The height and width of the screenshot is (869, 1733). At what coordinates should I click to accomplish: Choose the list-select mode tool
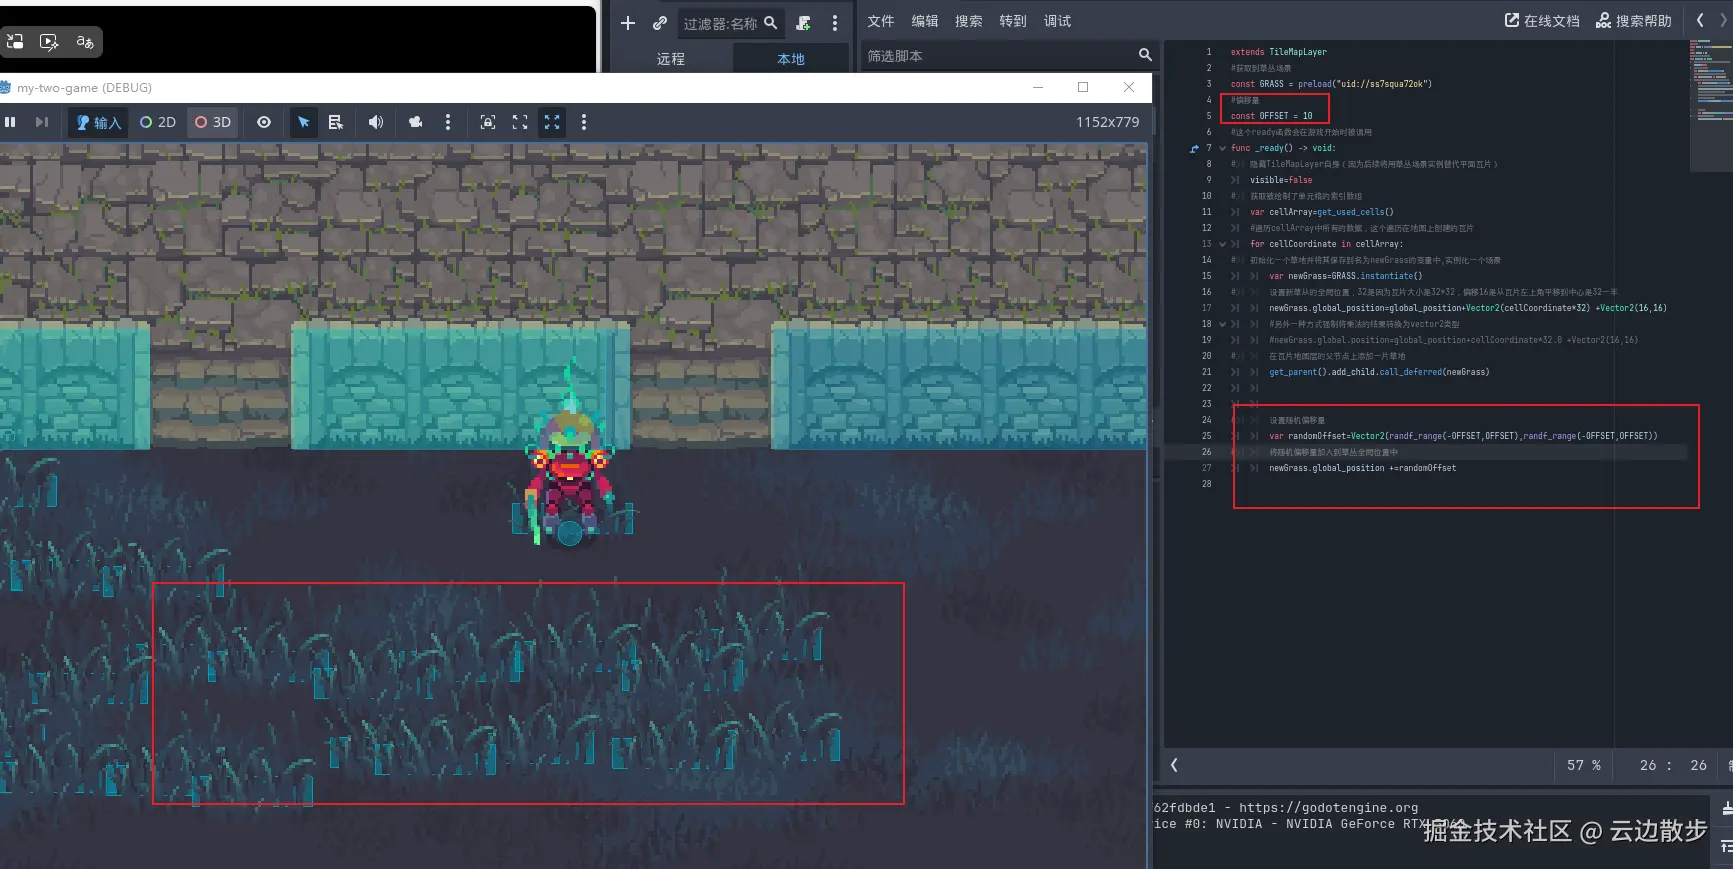click(336, 122)
